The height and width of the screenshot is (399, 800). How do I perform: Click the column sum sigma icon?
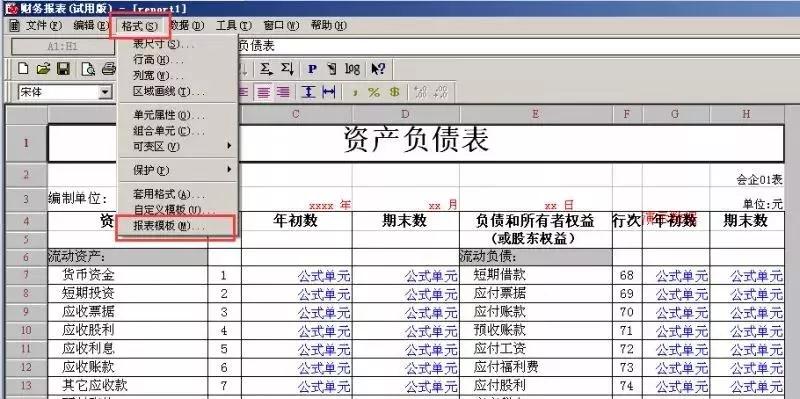point(287,68)
